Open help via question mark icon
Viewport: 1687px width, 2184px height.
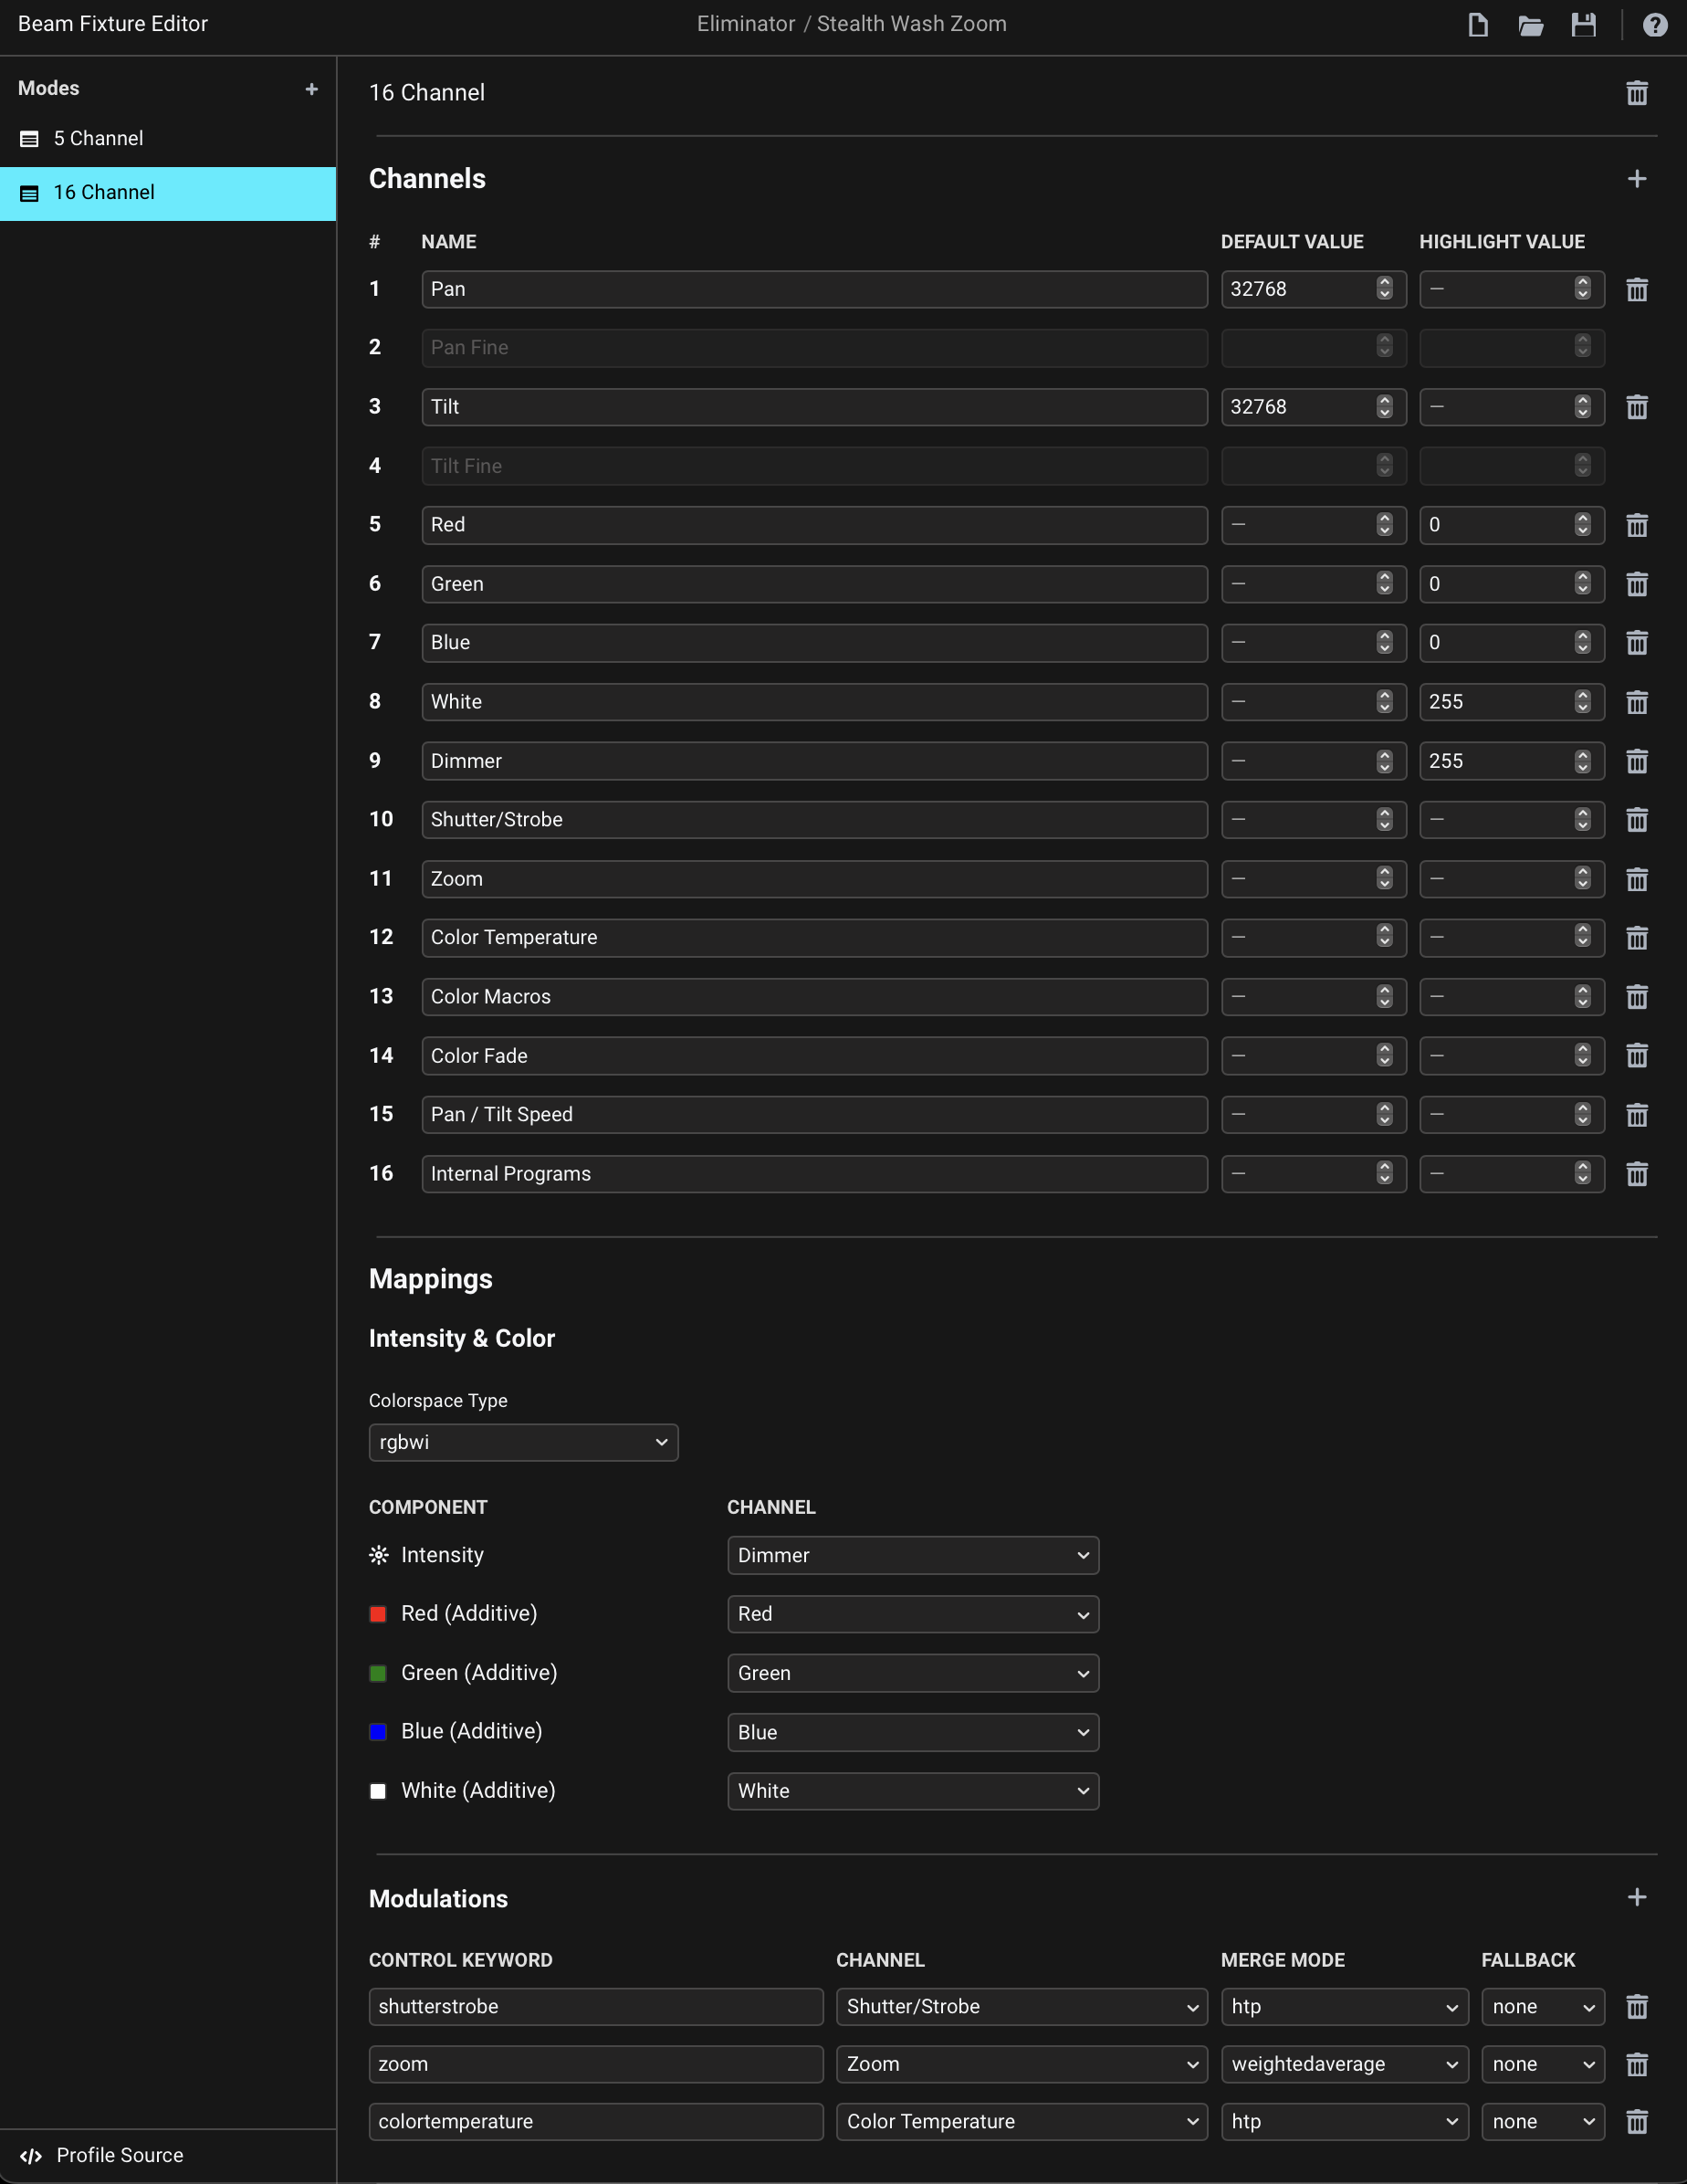(x=1654, y=25)
